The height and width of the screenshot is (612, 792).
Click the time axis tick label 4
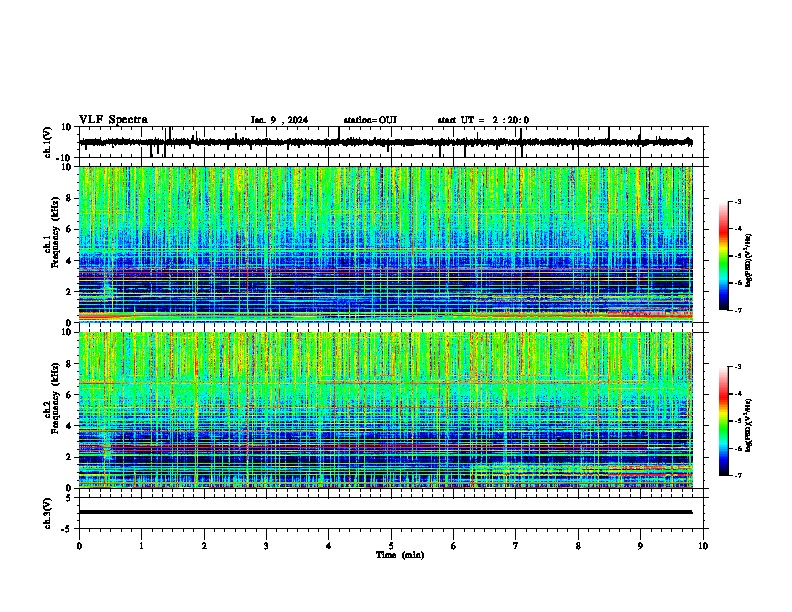329,546
